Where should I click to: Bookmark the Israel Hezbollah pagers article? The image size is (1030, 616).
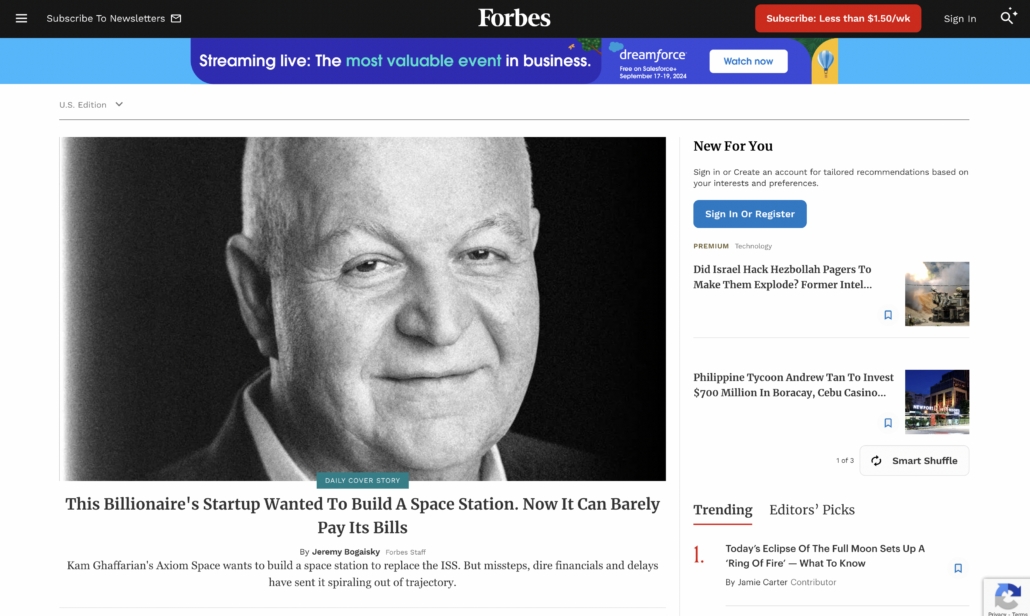pos(888,315)
